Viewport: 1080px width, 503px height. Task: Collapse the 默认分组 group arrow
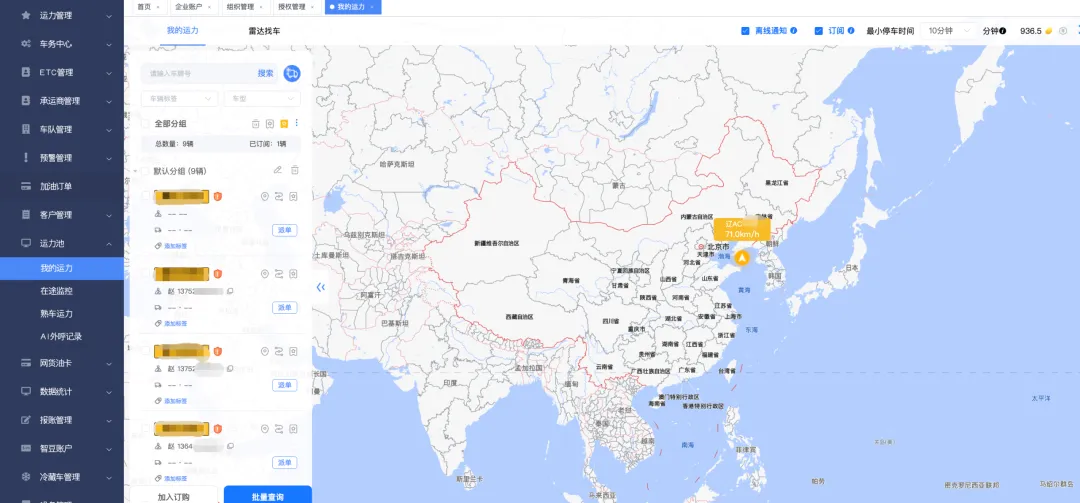135,171
